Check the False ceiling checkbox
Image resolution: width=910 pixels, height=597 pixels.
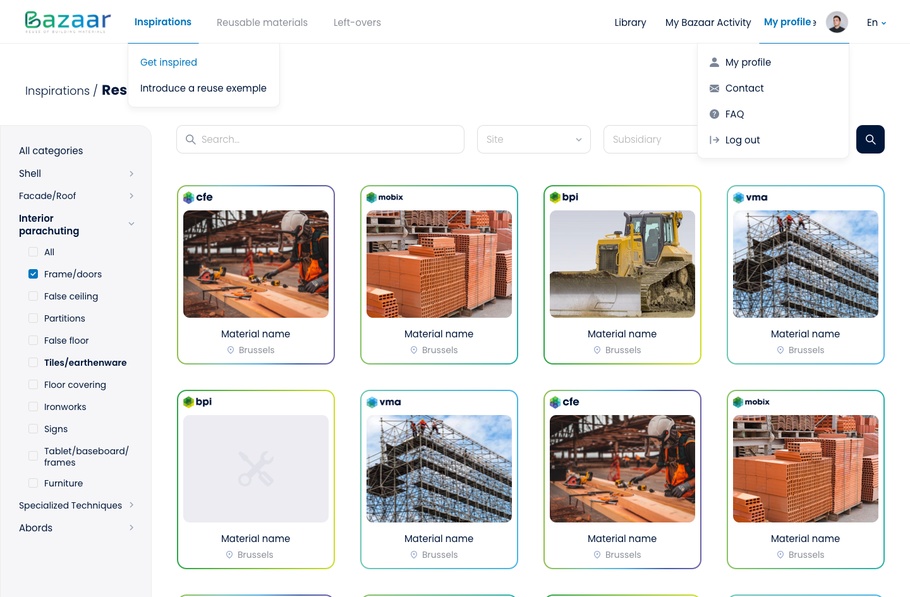pos(33,296)
